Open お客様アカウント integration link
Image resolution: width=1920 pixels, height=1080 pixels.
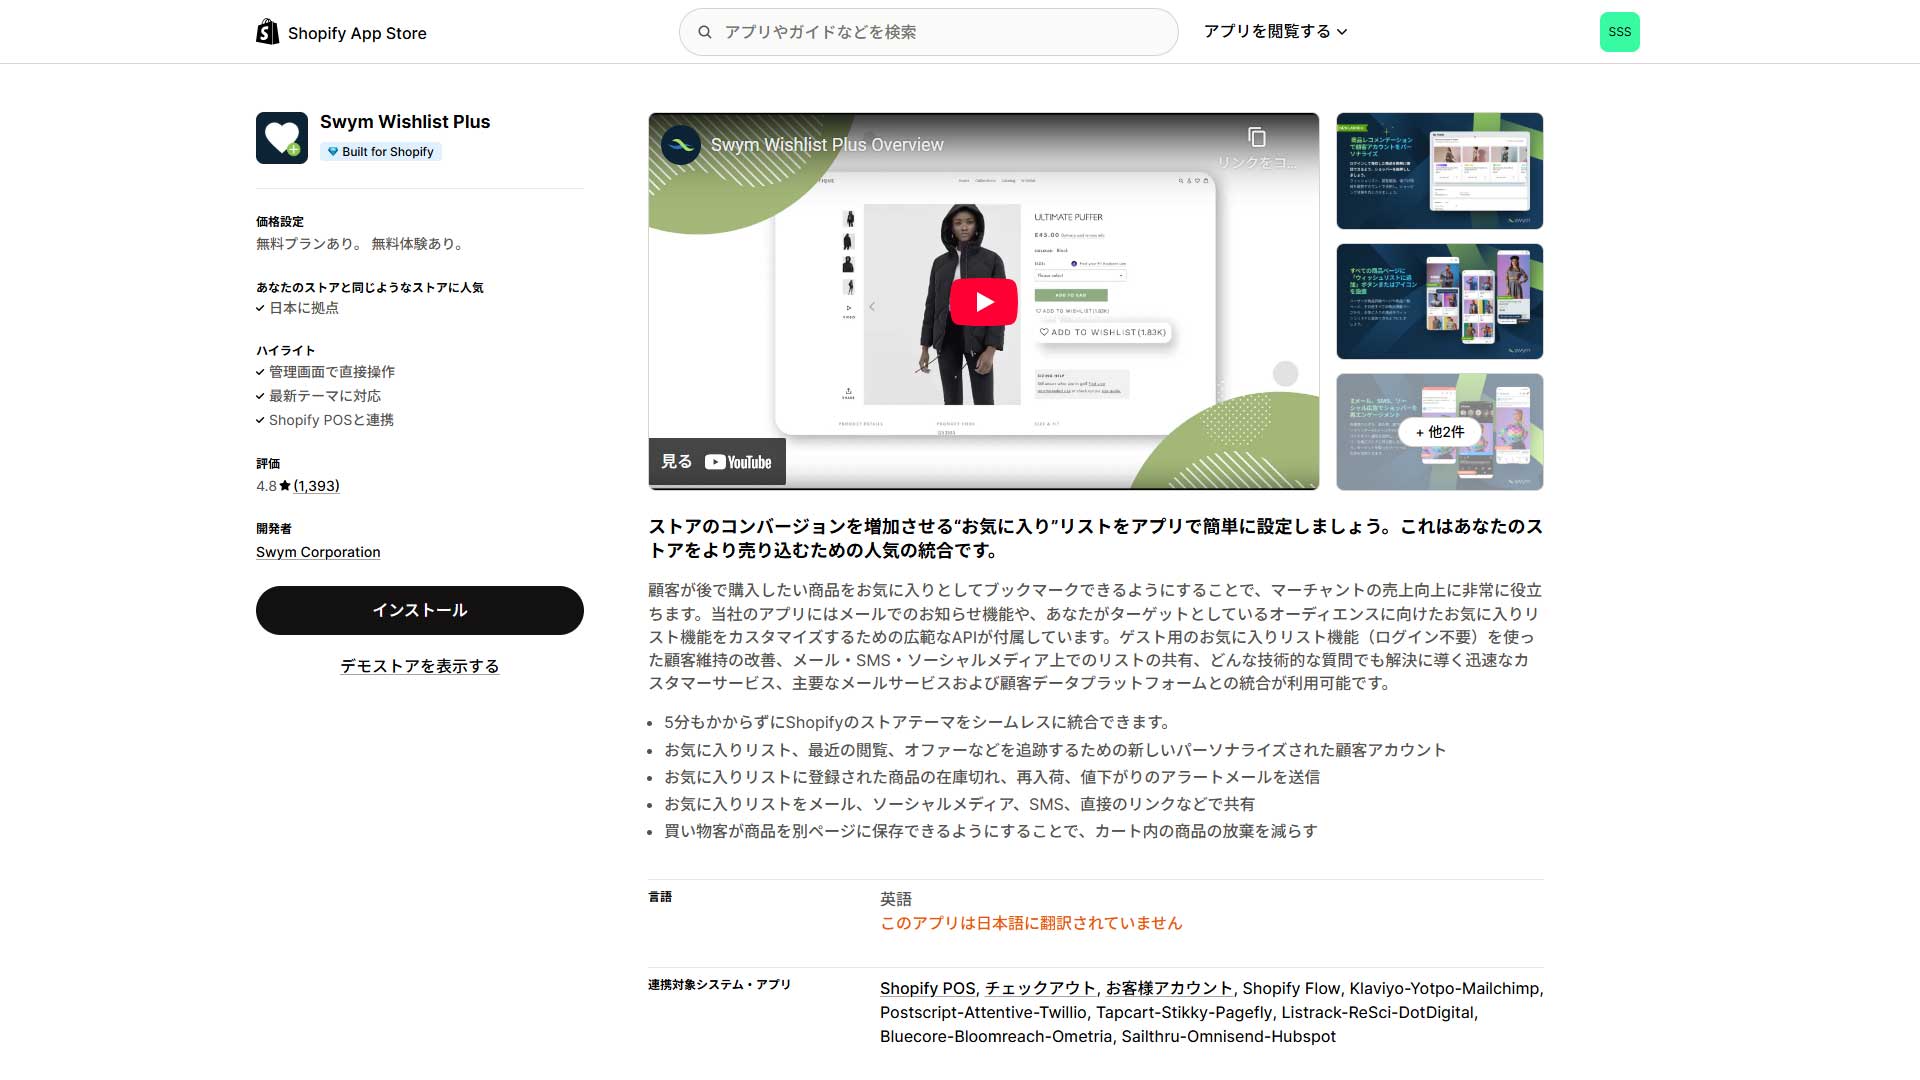1169,988
